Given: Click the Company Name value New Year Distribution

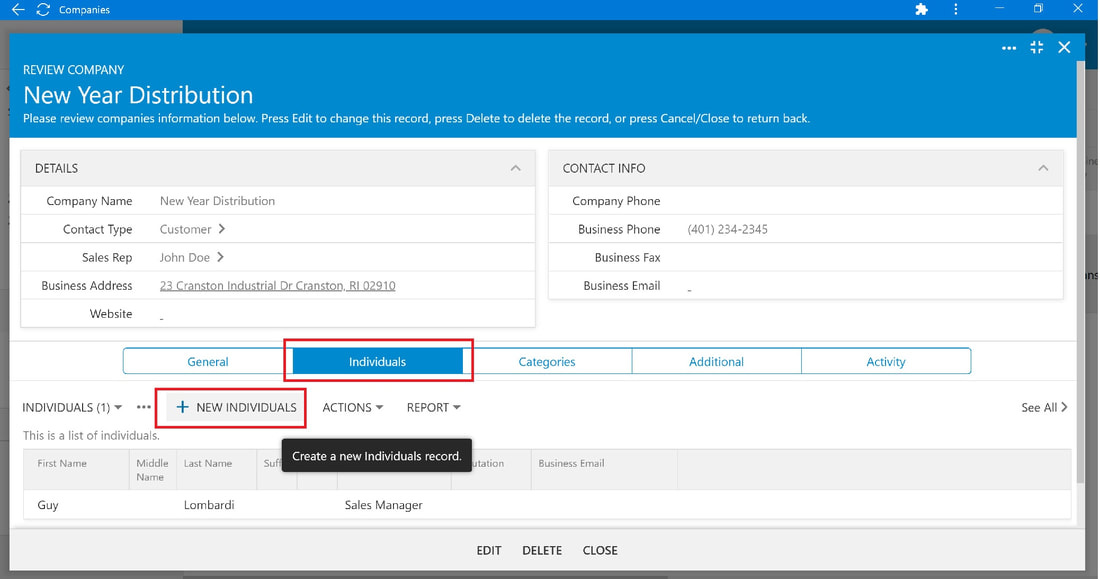Looking at the screenshot, I should click(217, 201).
